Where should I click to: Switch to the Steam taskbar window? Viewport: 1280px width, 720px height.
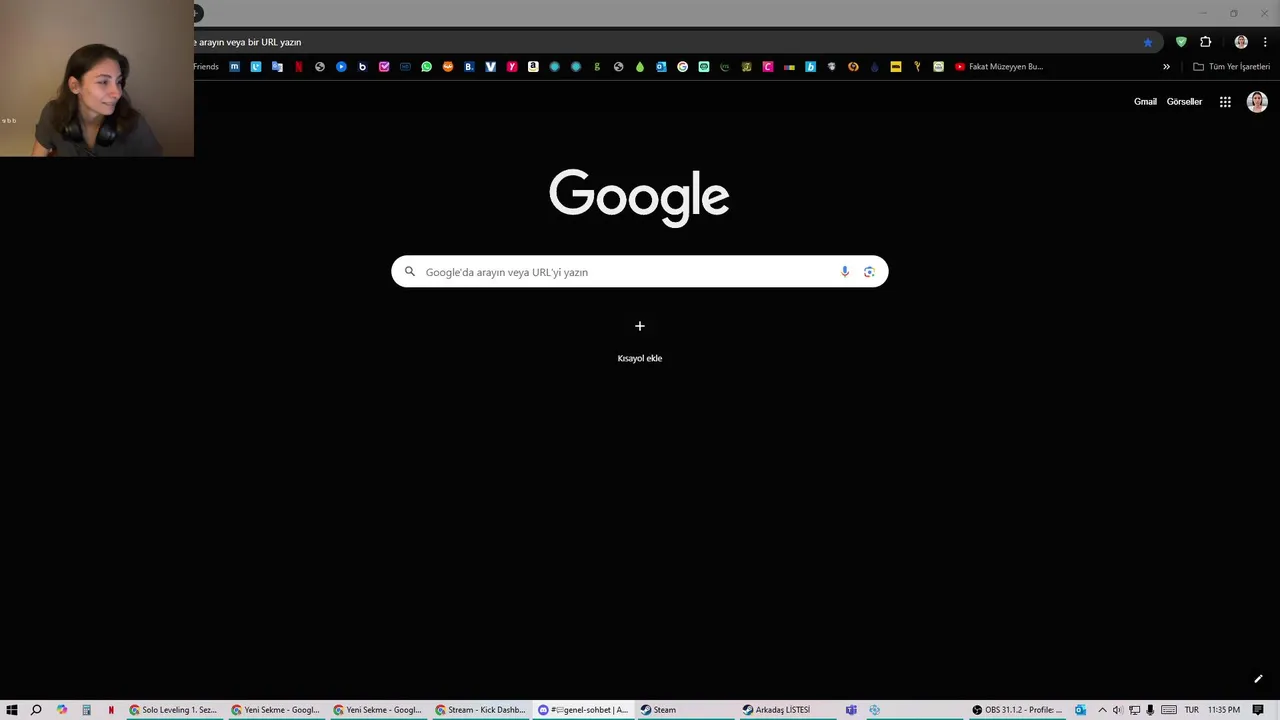685,710
